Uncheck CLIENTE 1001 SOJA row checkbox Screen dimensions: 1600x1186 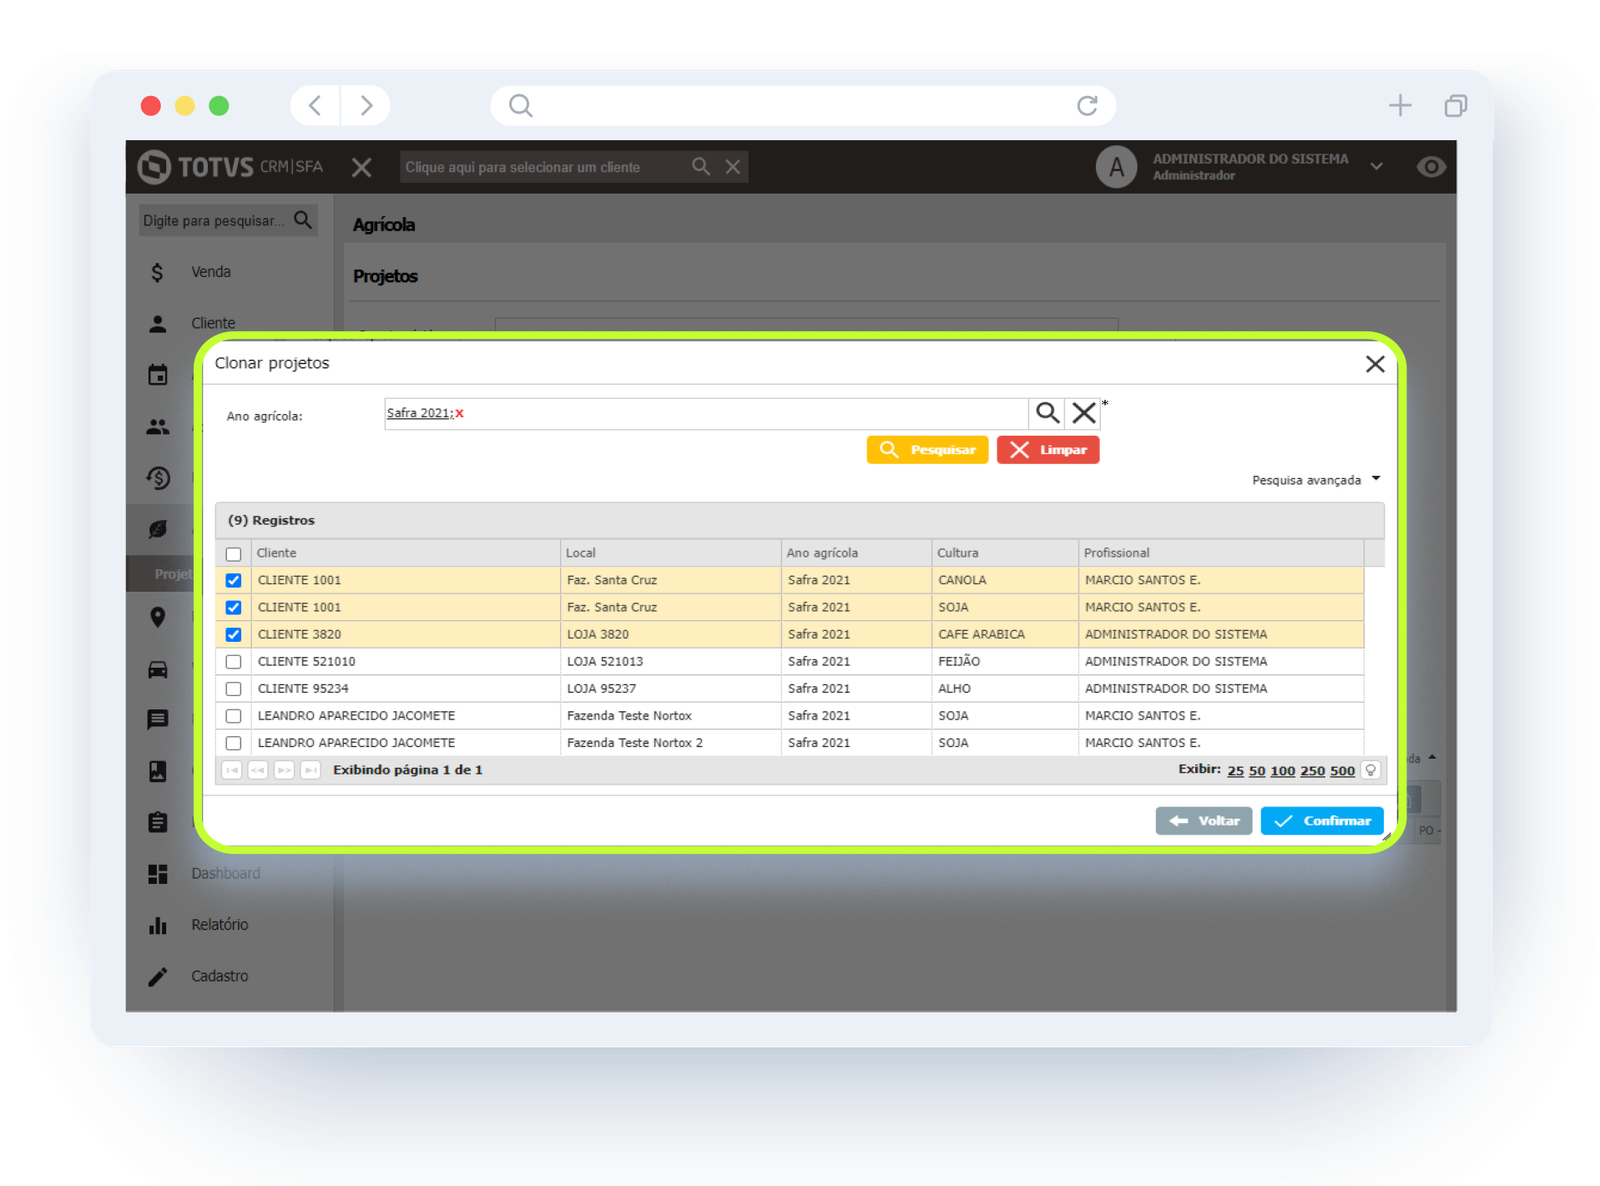pos(233,607)
